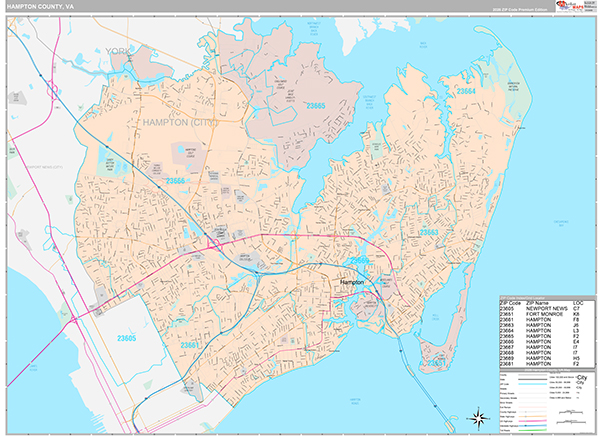
Task: Click the YORK county label
Action: pyautogui.click(x=118, y=49)
